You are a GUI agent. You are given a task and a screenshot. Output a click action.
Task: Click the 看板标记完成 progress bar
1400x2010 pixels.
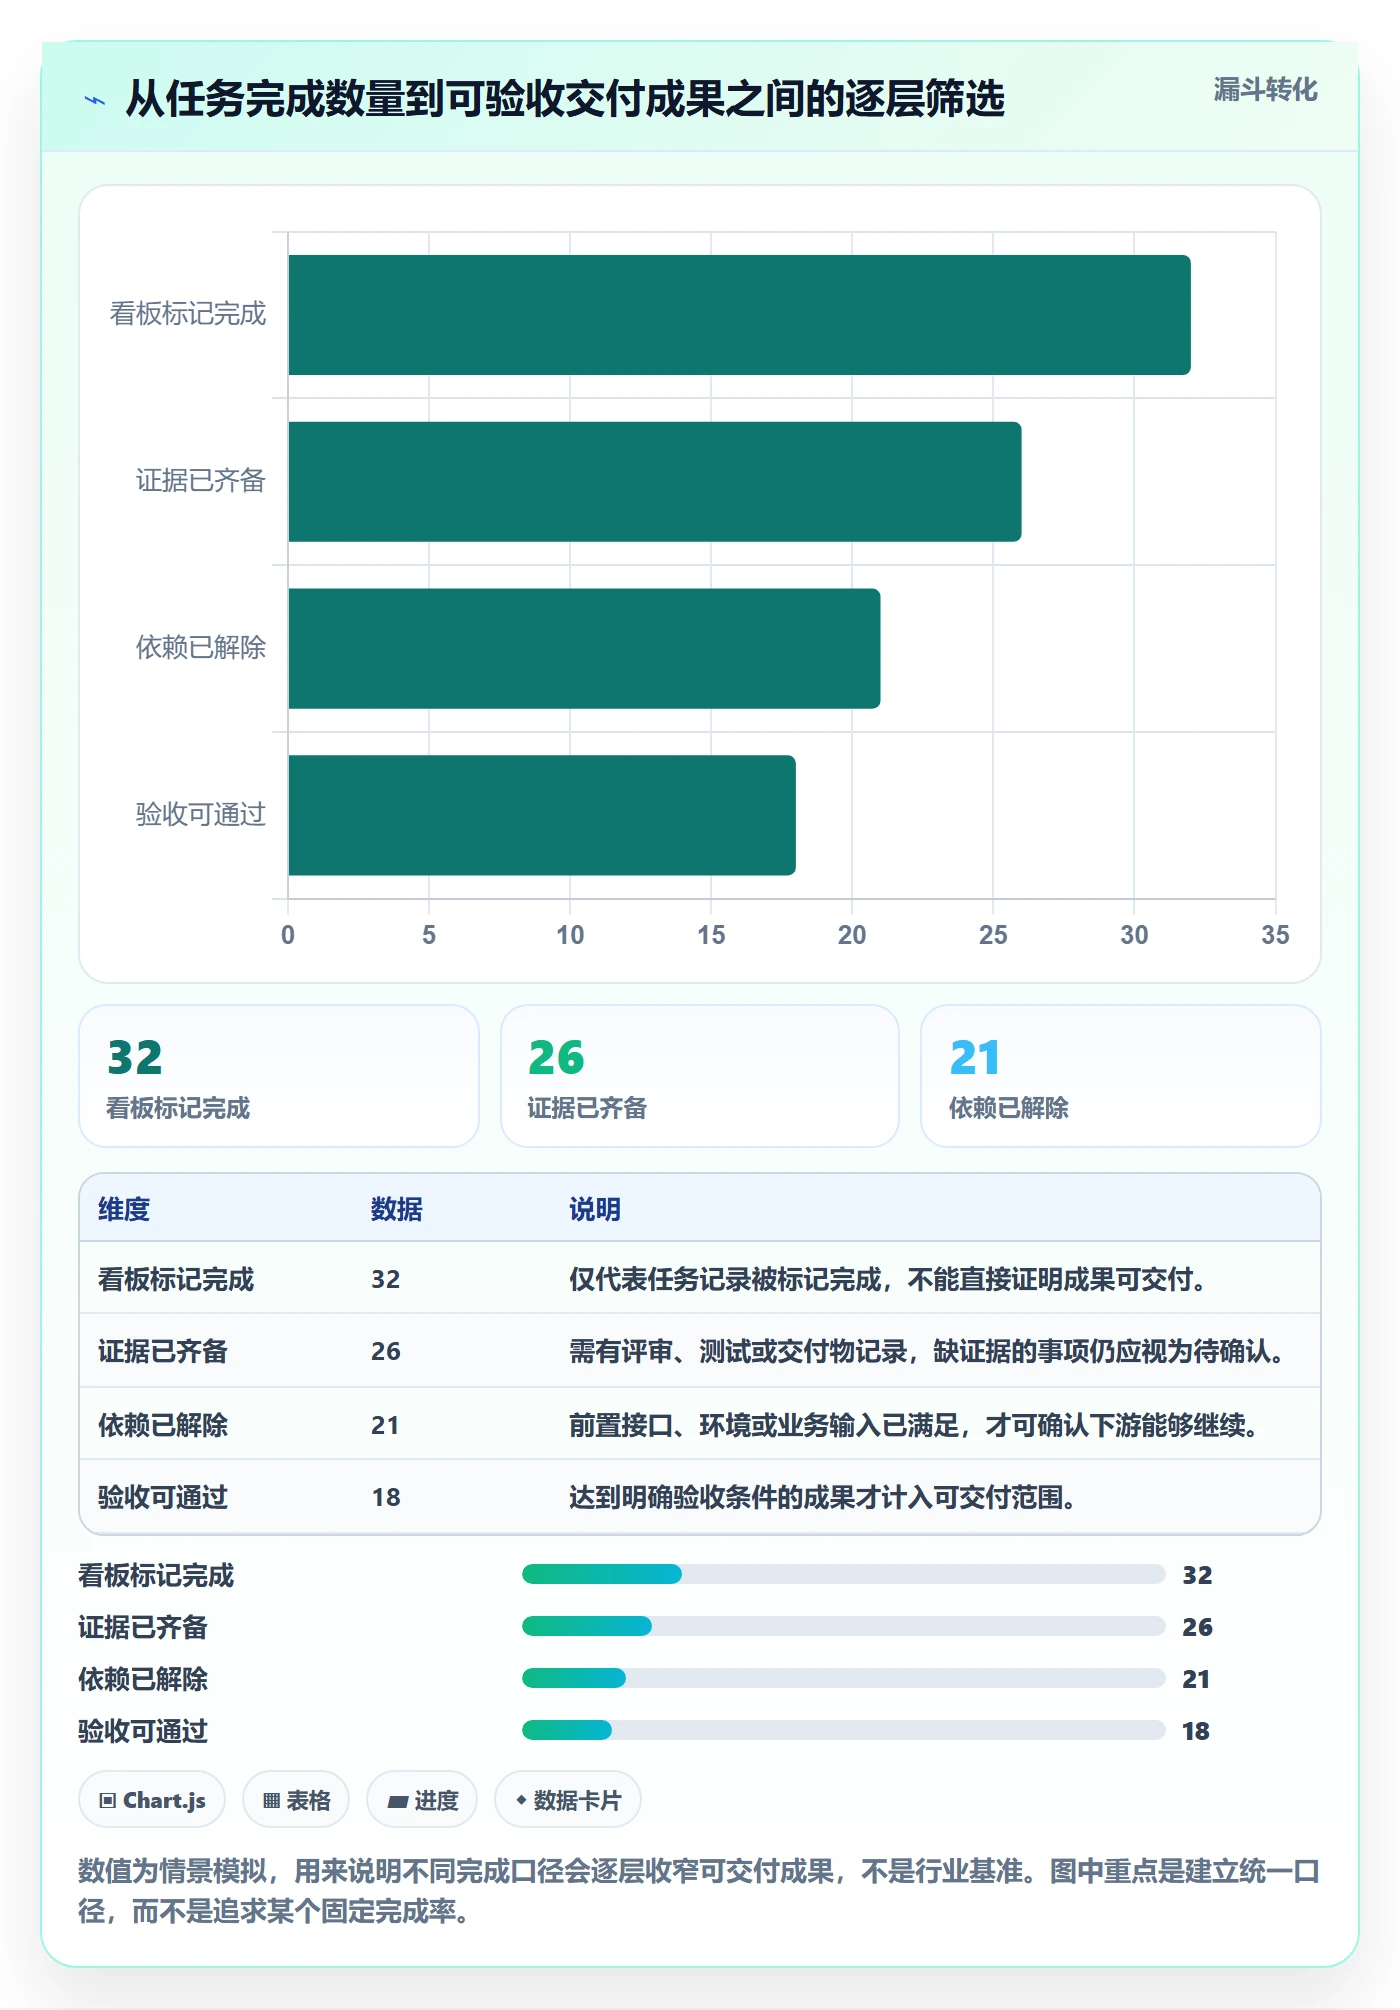coord(843,1574)
